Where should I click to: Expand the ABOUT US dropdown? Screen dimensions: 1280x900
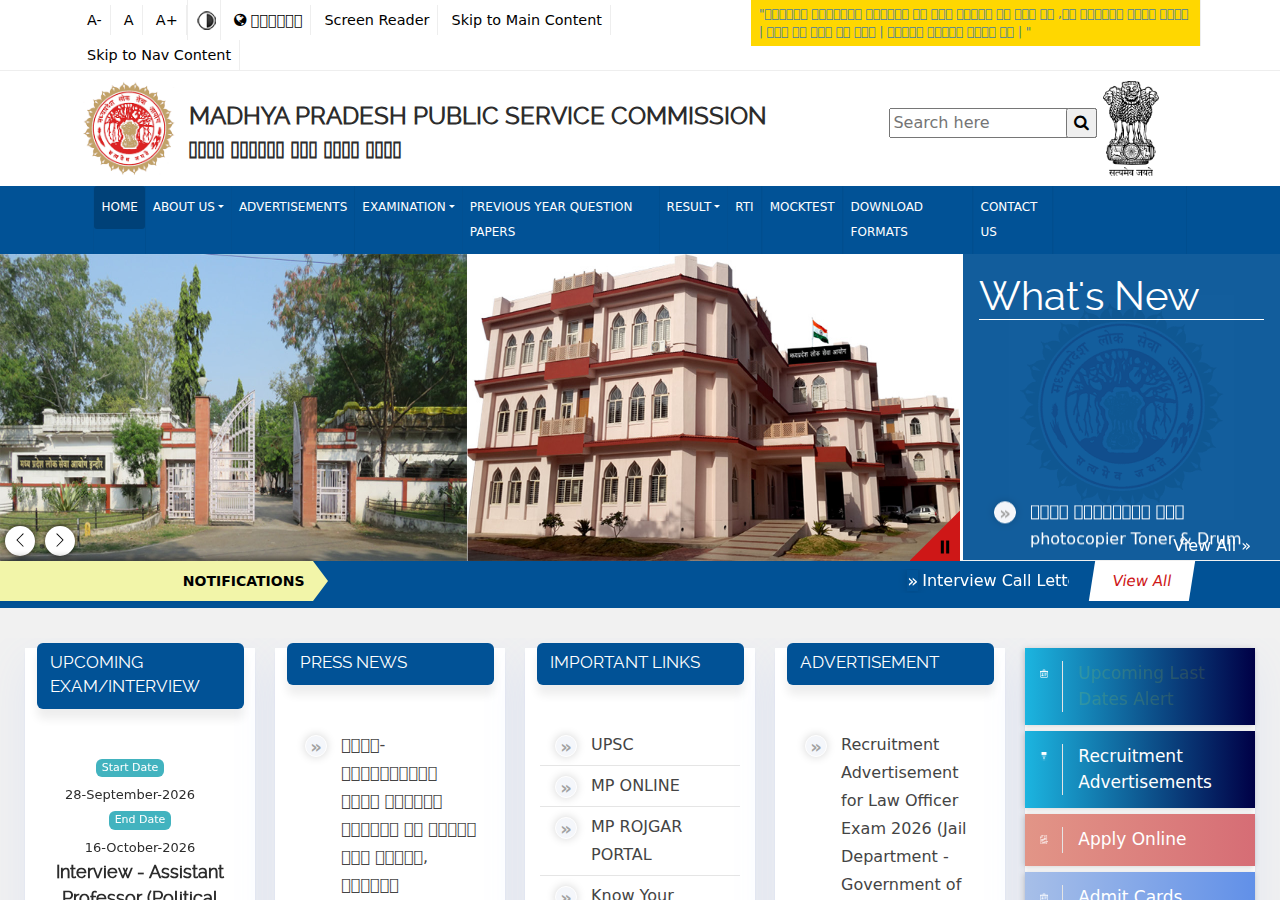pos(188,207)
